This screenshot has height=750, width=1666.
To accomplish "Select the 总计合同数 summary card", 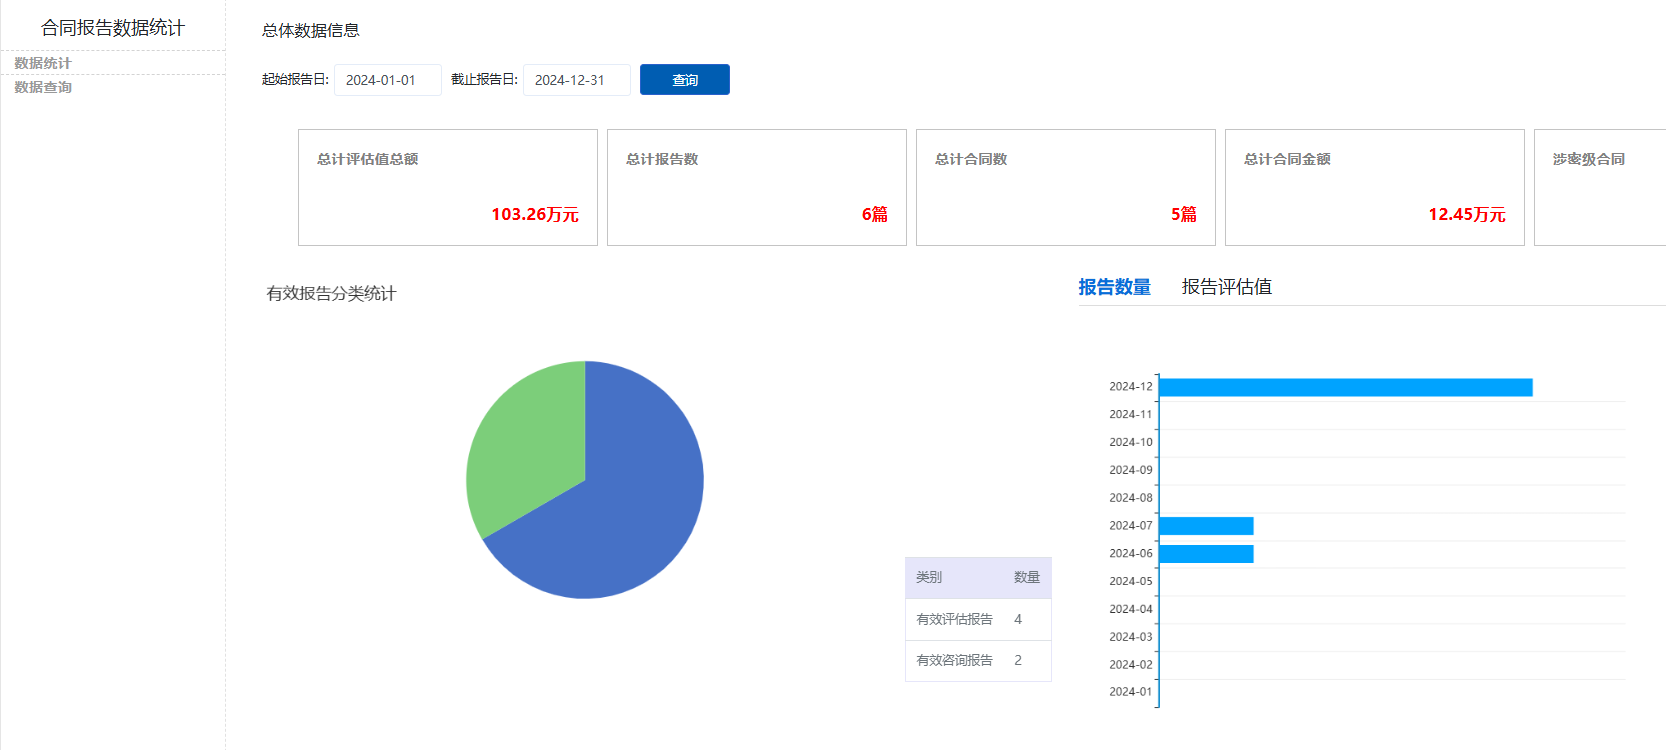I will (x=1065, y=187).
